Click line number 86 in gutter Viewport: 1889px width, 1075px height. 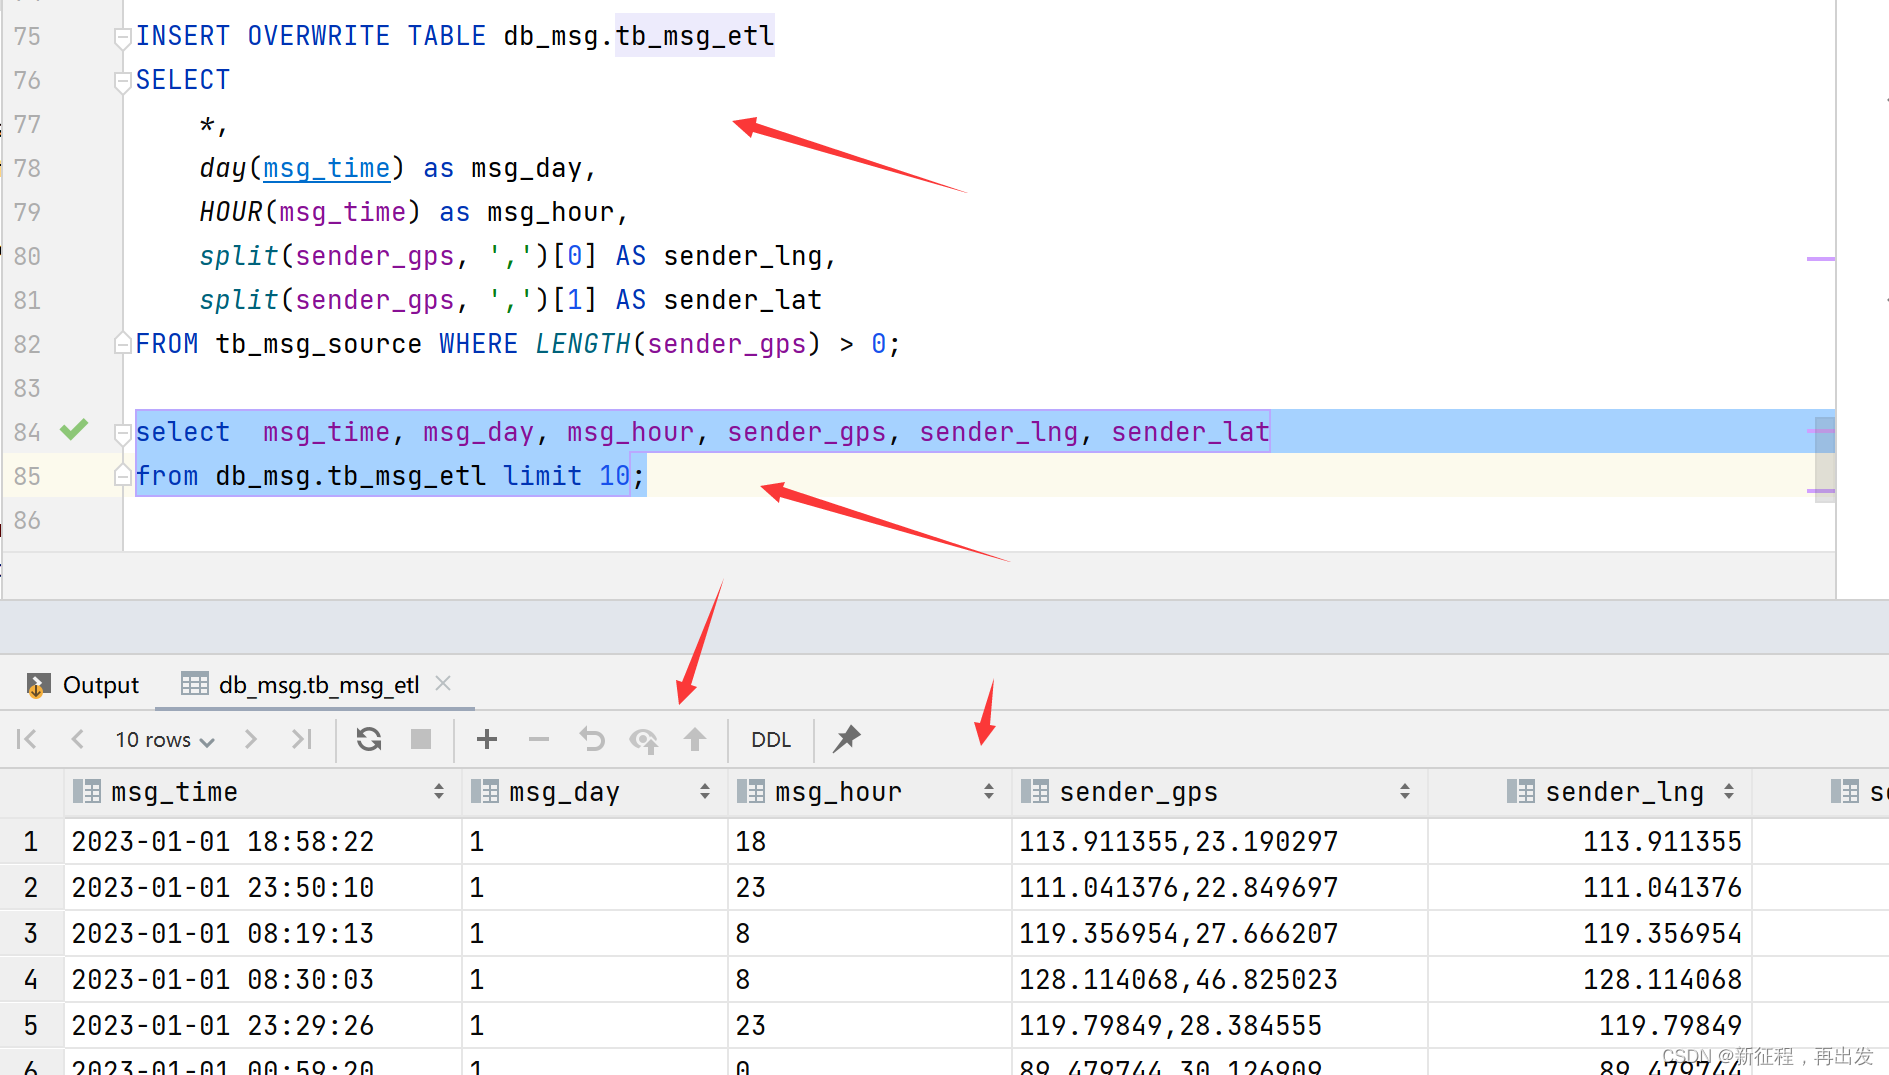pyautogui.click(x=27, y=520)
